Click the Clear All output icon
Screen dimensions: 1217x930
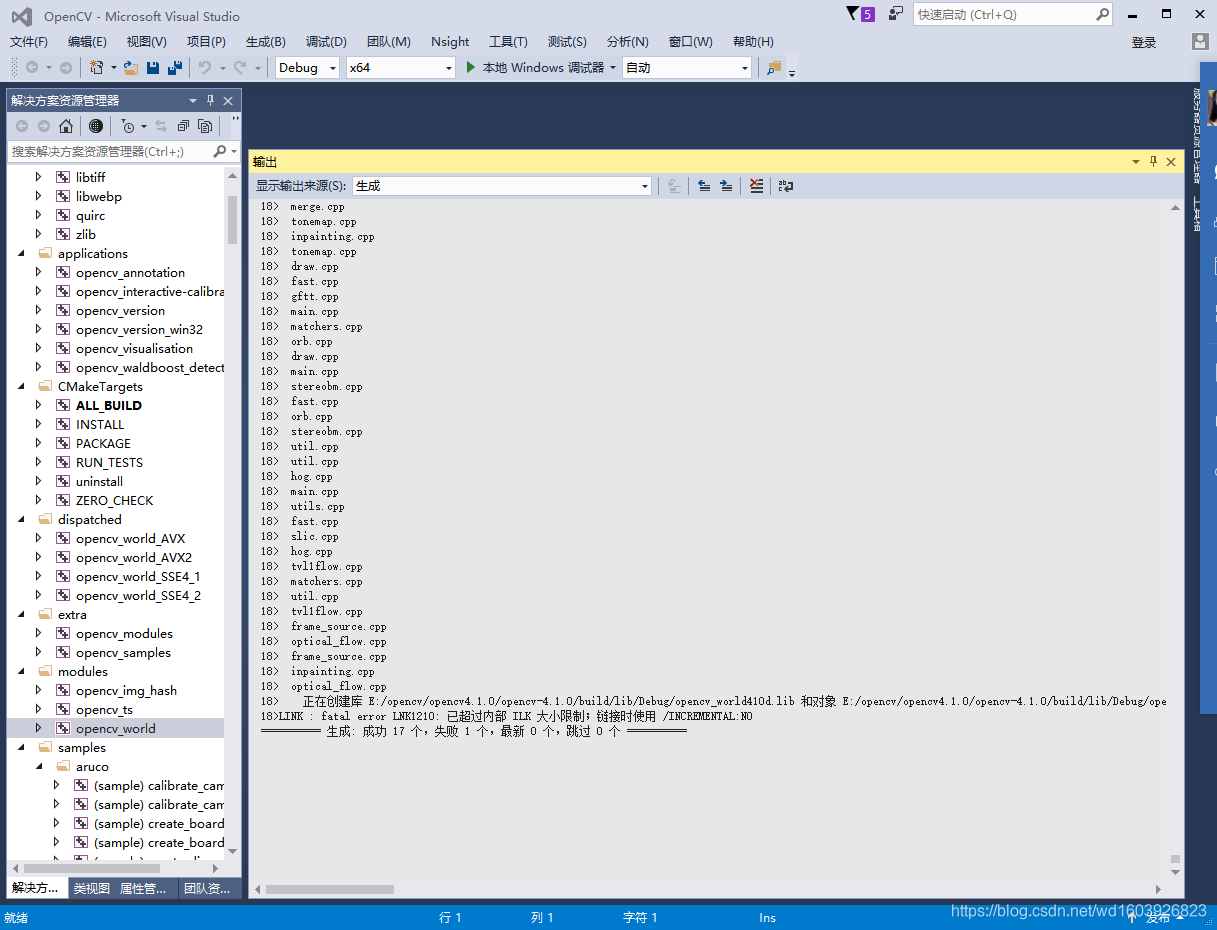coord(756,185)
